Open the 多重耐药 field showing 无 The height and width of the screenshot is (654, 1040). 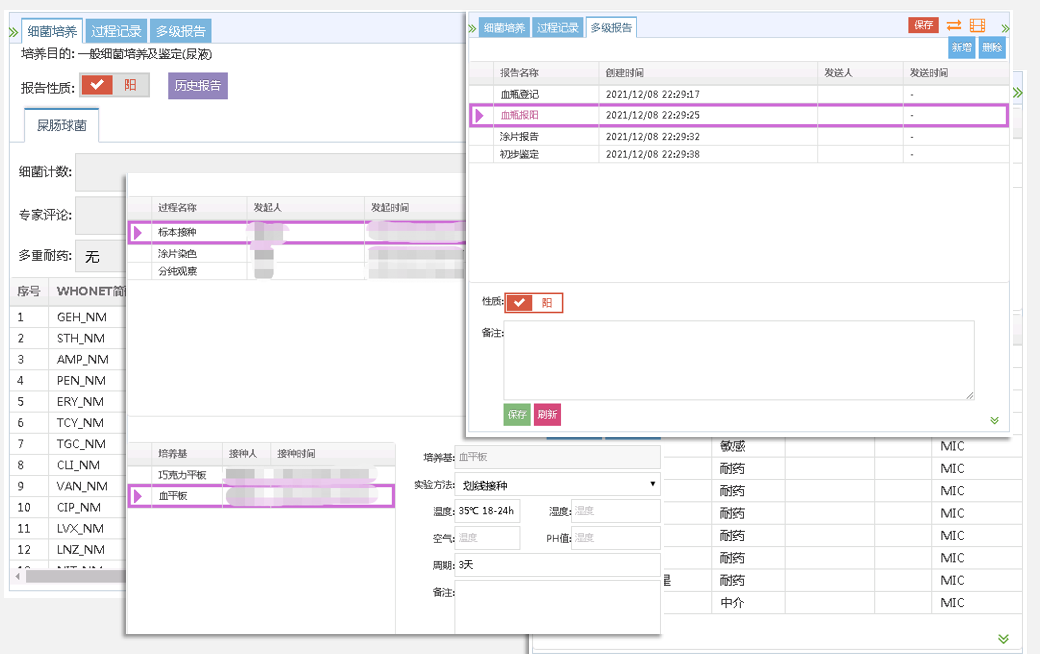coord(101,256)
